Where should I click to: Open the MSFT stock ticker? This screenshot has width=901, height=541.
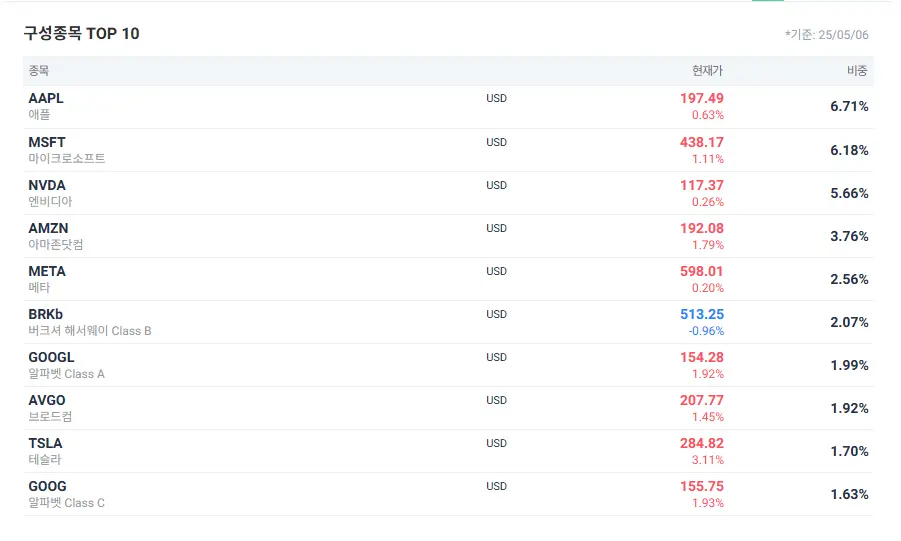pos(47,142)
